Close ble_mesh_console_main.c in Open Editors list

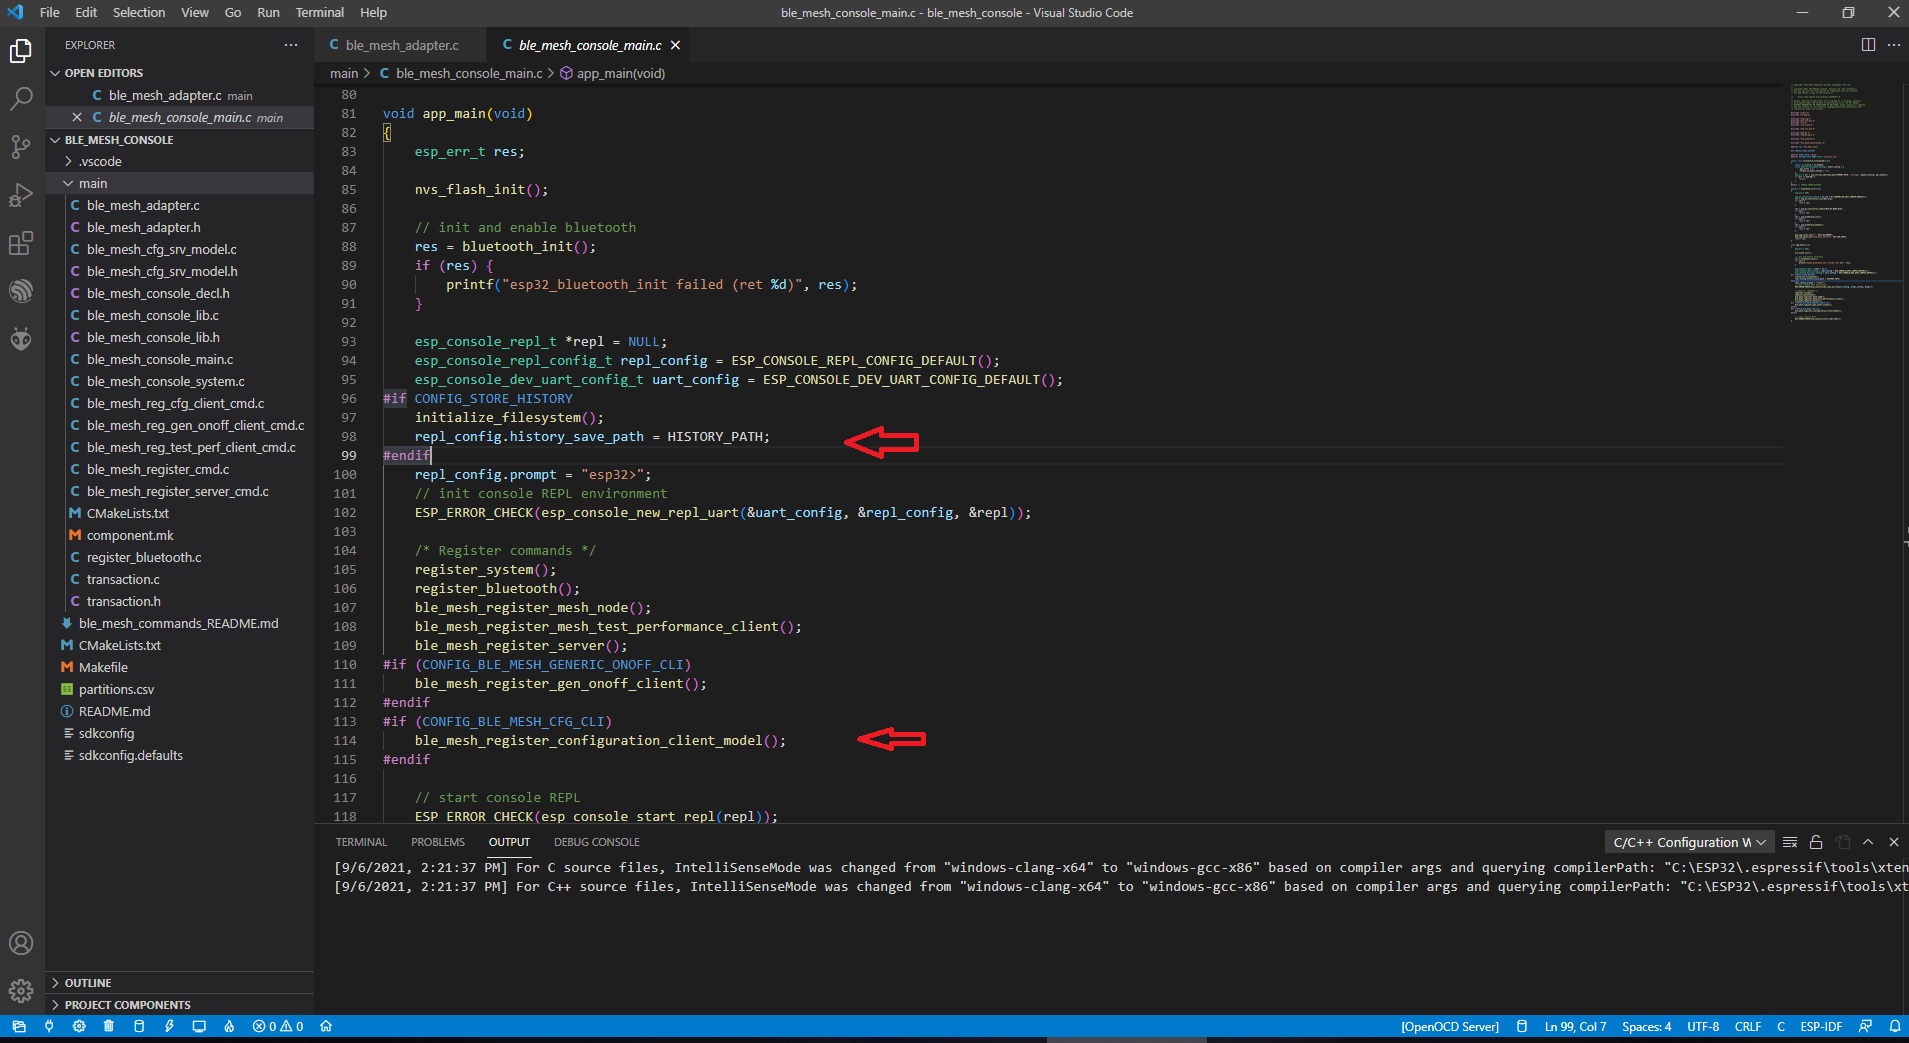[x=77, y=117]
